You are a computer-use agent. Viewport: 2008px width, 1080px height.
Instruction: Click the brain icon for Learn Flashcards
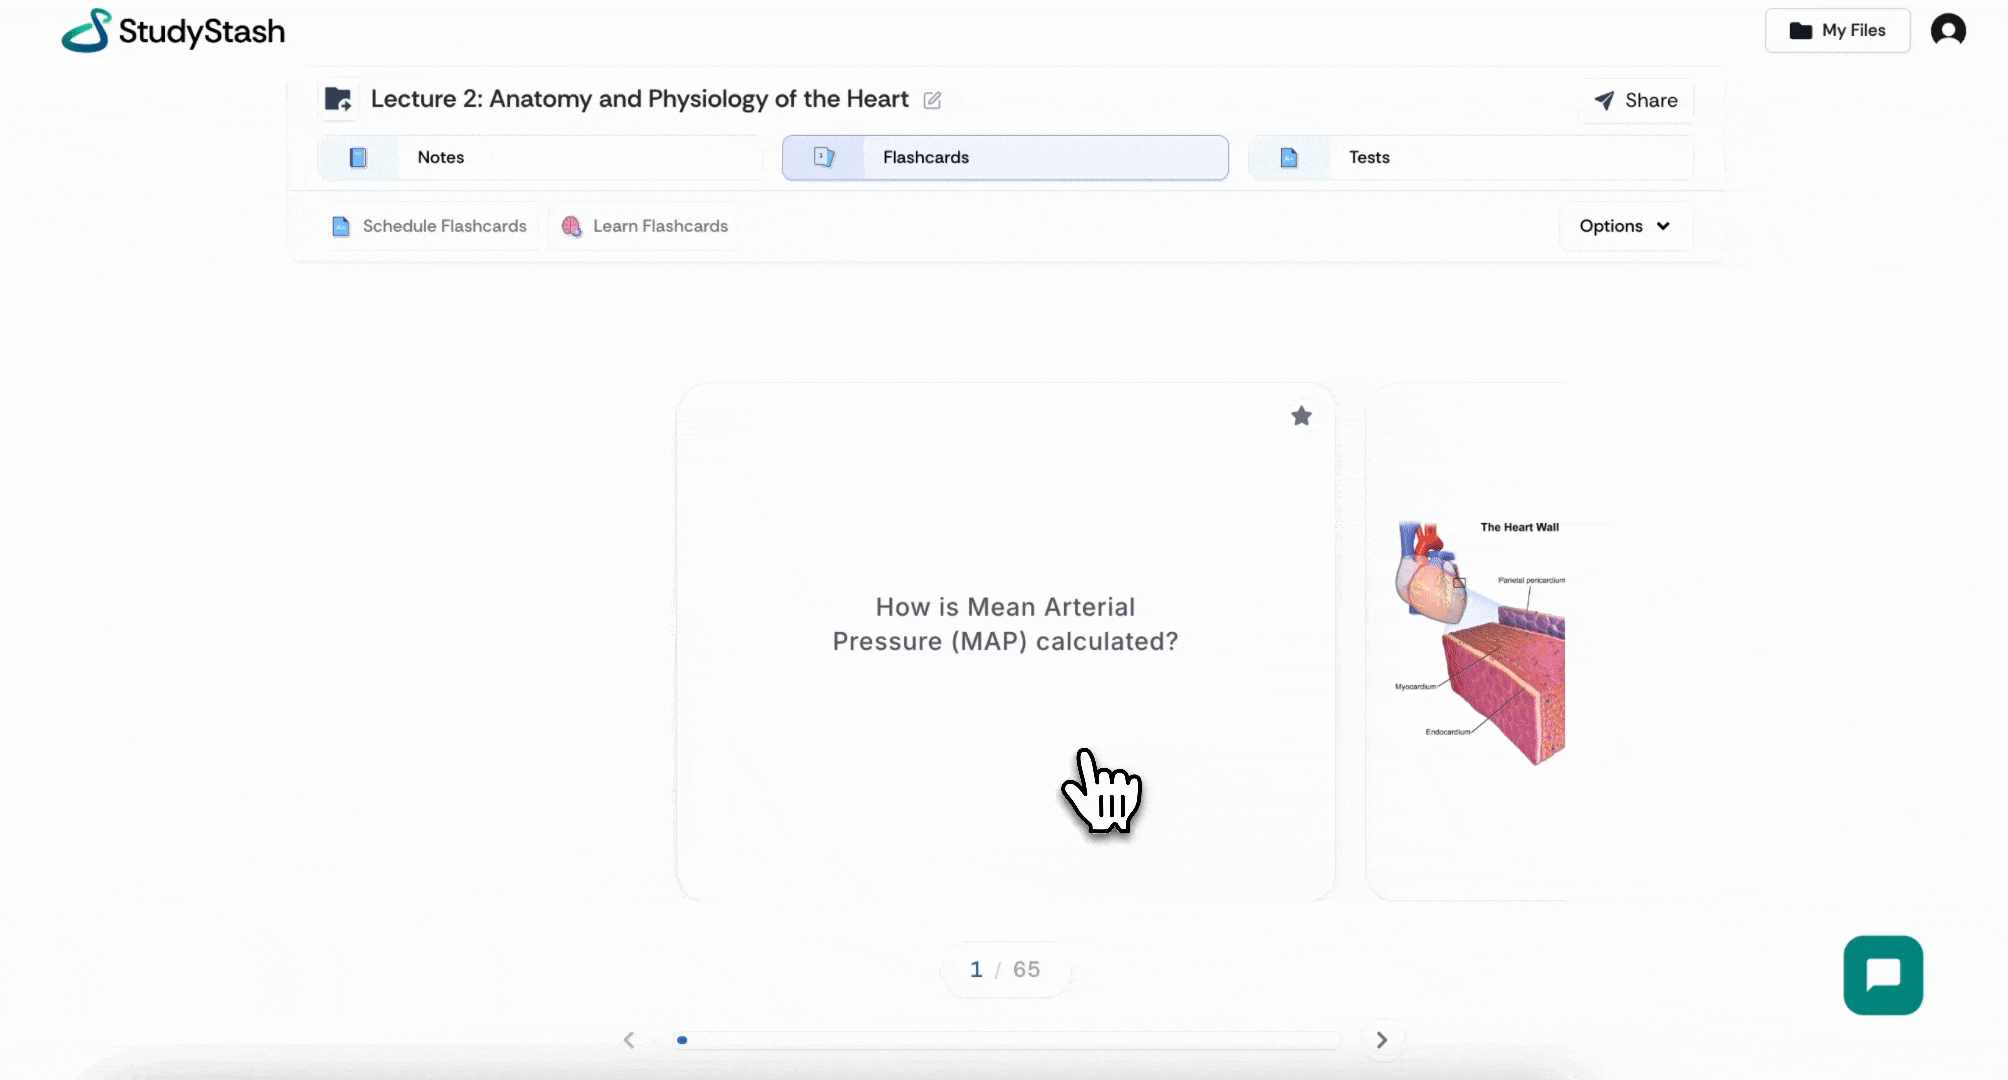[x=571, y=227]
